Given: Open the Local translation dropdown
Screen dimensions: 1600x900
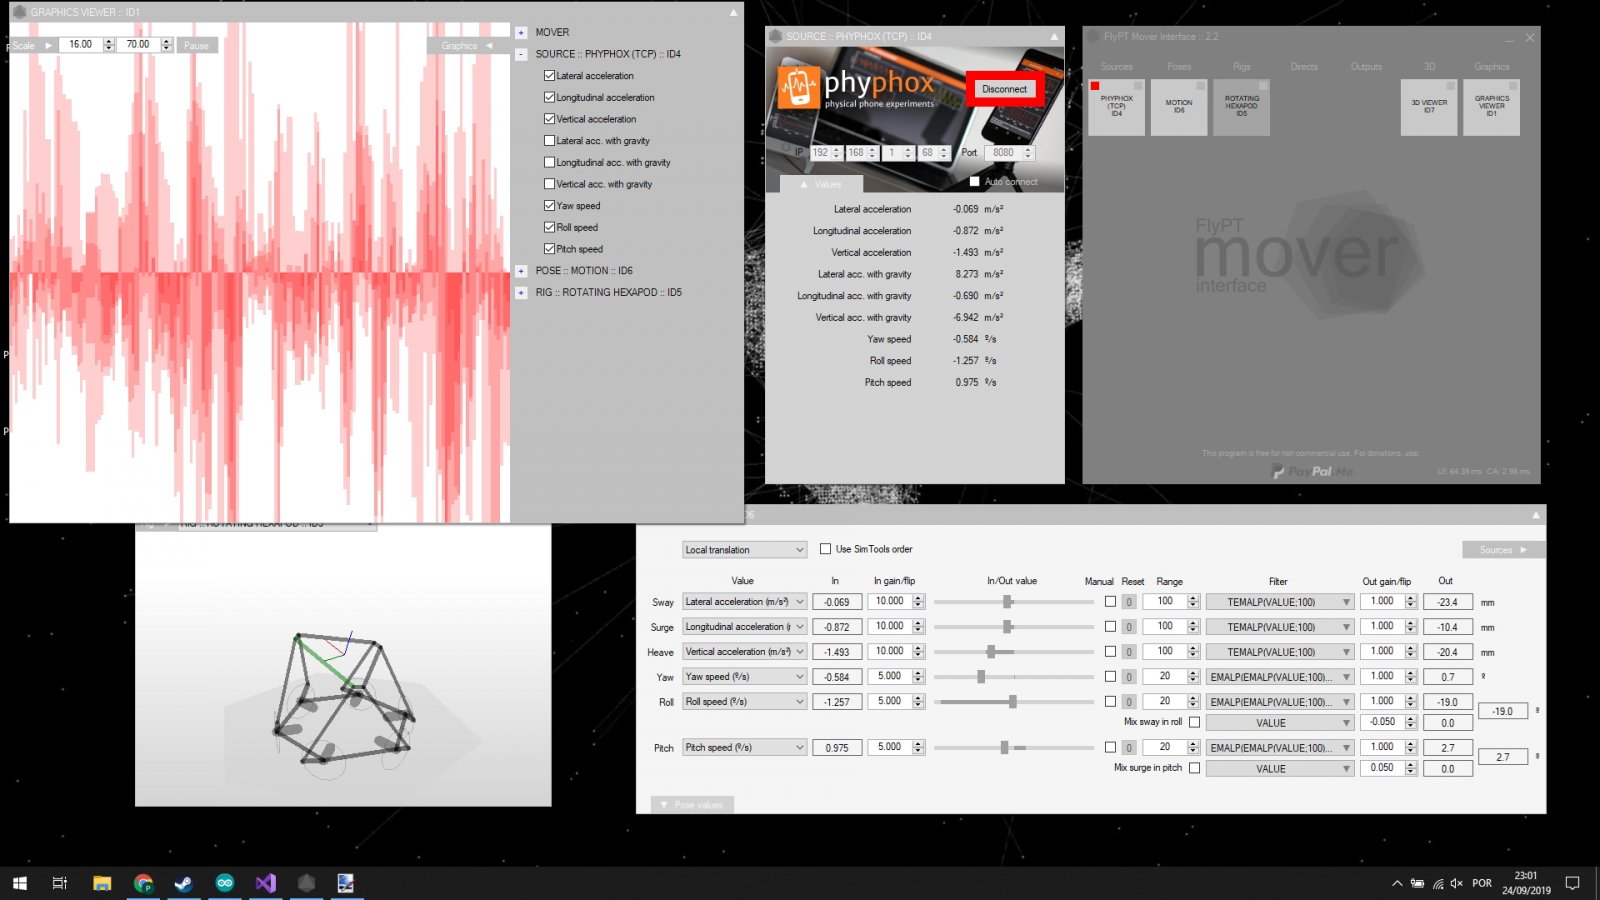Looking at the screenshot, I should pos(745,550).
